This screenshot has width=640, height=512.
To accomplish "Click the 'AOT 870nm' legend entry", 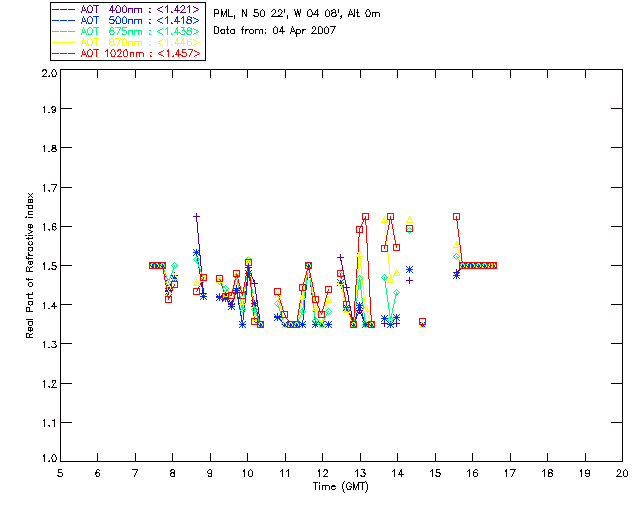I will pos(126,42).
